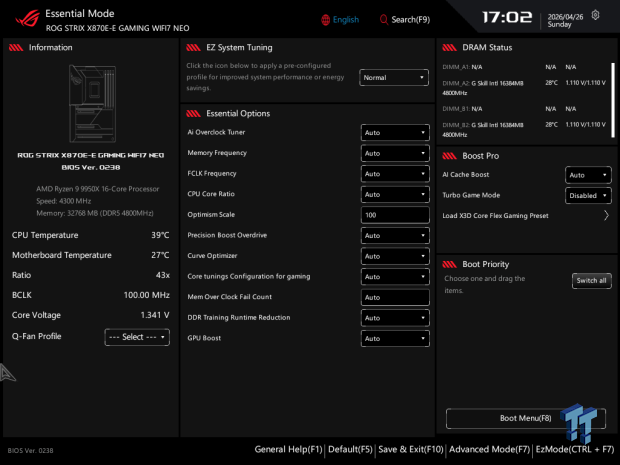Open the Ai Overclock Tuner dropdown
This screenshot has width=620, height=465.
[x=395, y=132]
